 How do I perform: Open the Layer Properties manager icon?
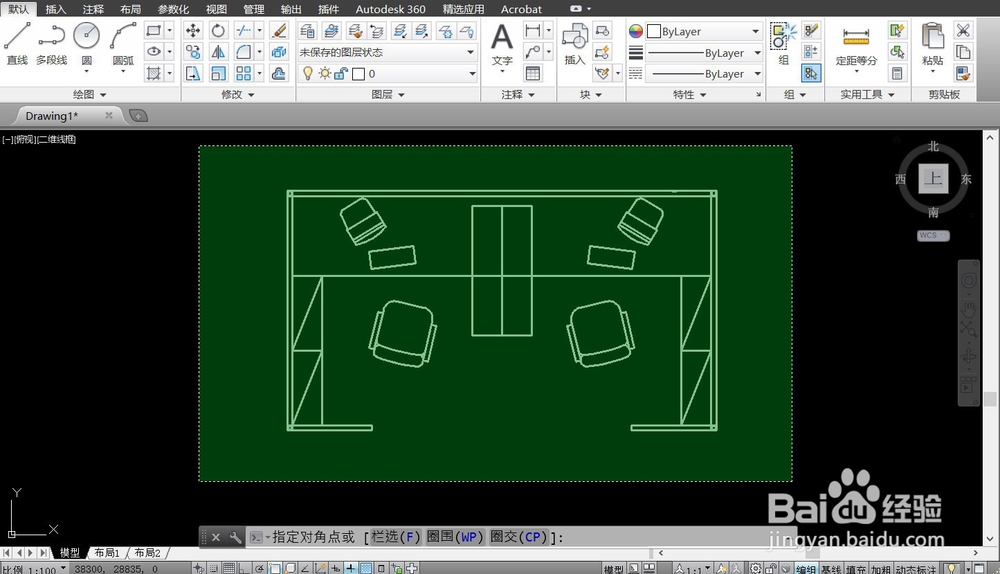[307, 30]
